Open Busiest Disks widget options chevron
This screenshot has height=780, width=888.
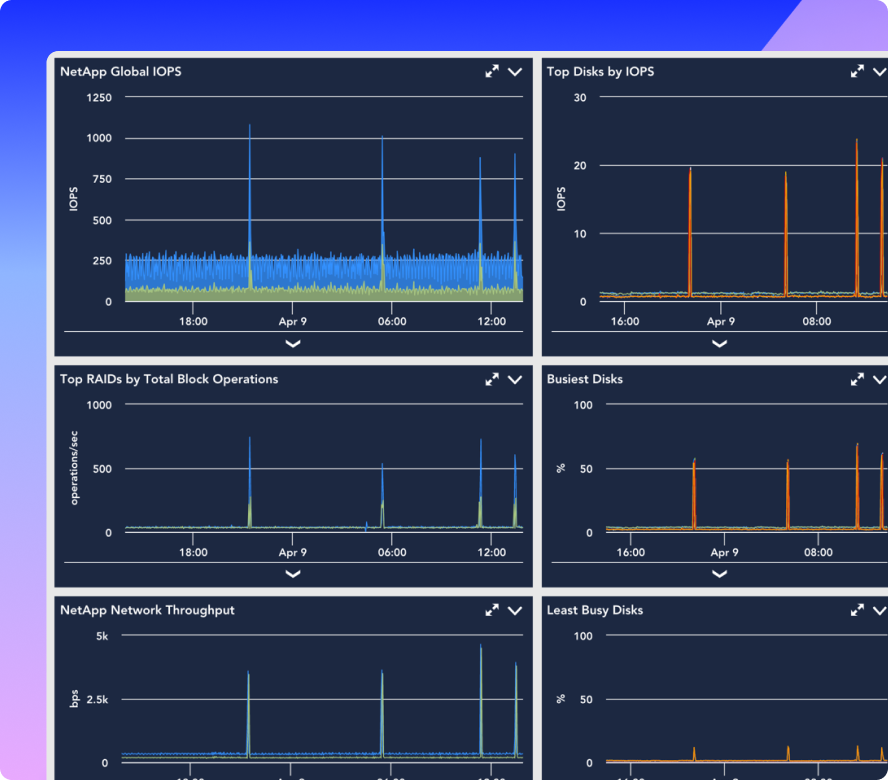click(880, 380)
